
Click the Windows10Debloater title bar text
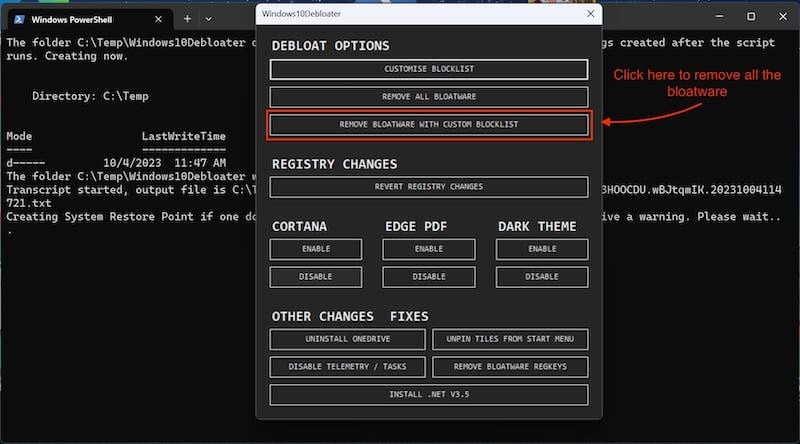(x=301, y=14)
